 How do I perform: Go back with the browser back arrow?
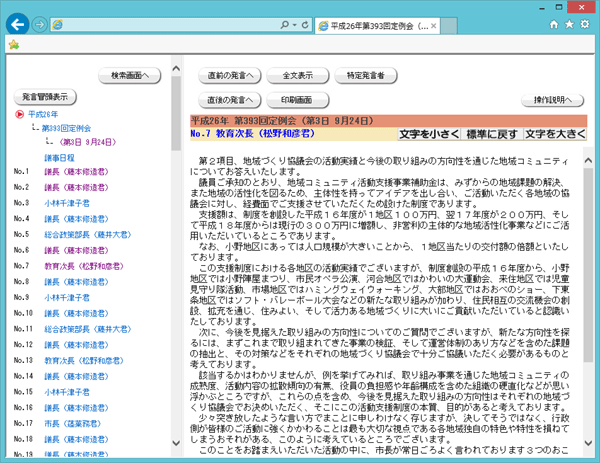point(18,25)
